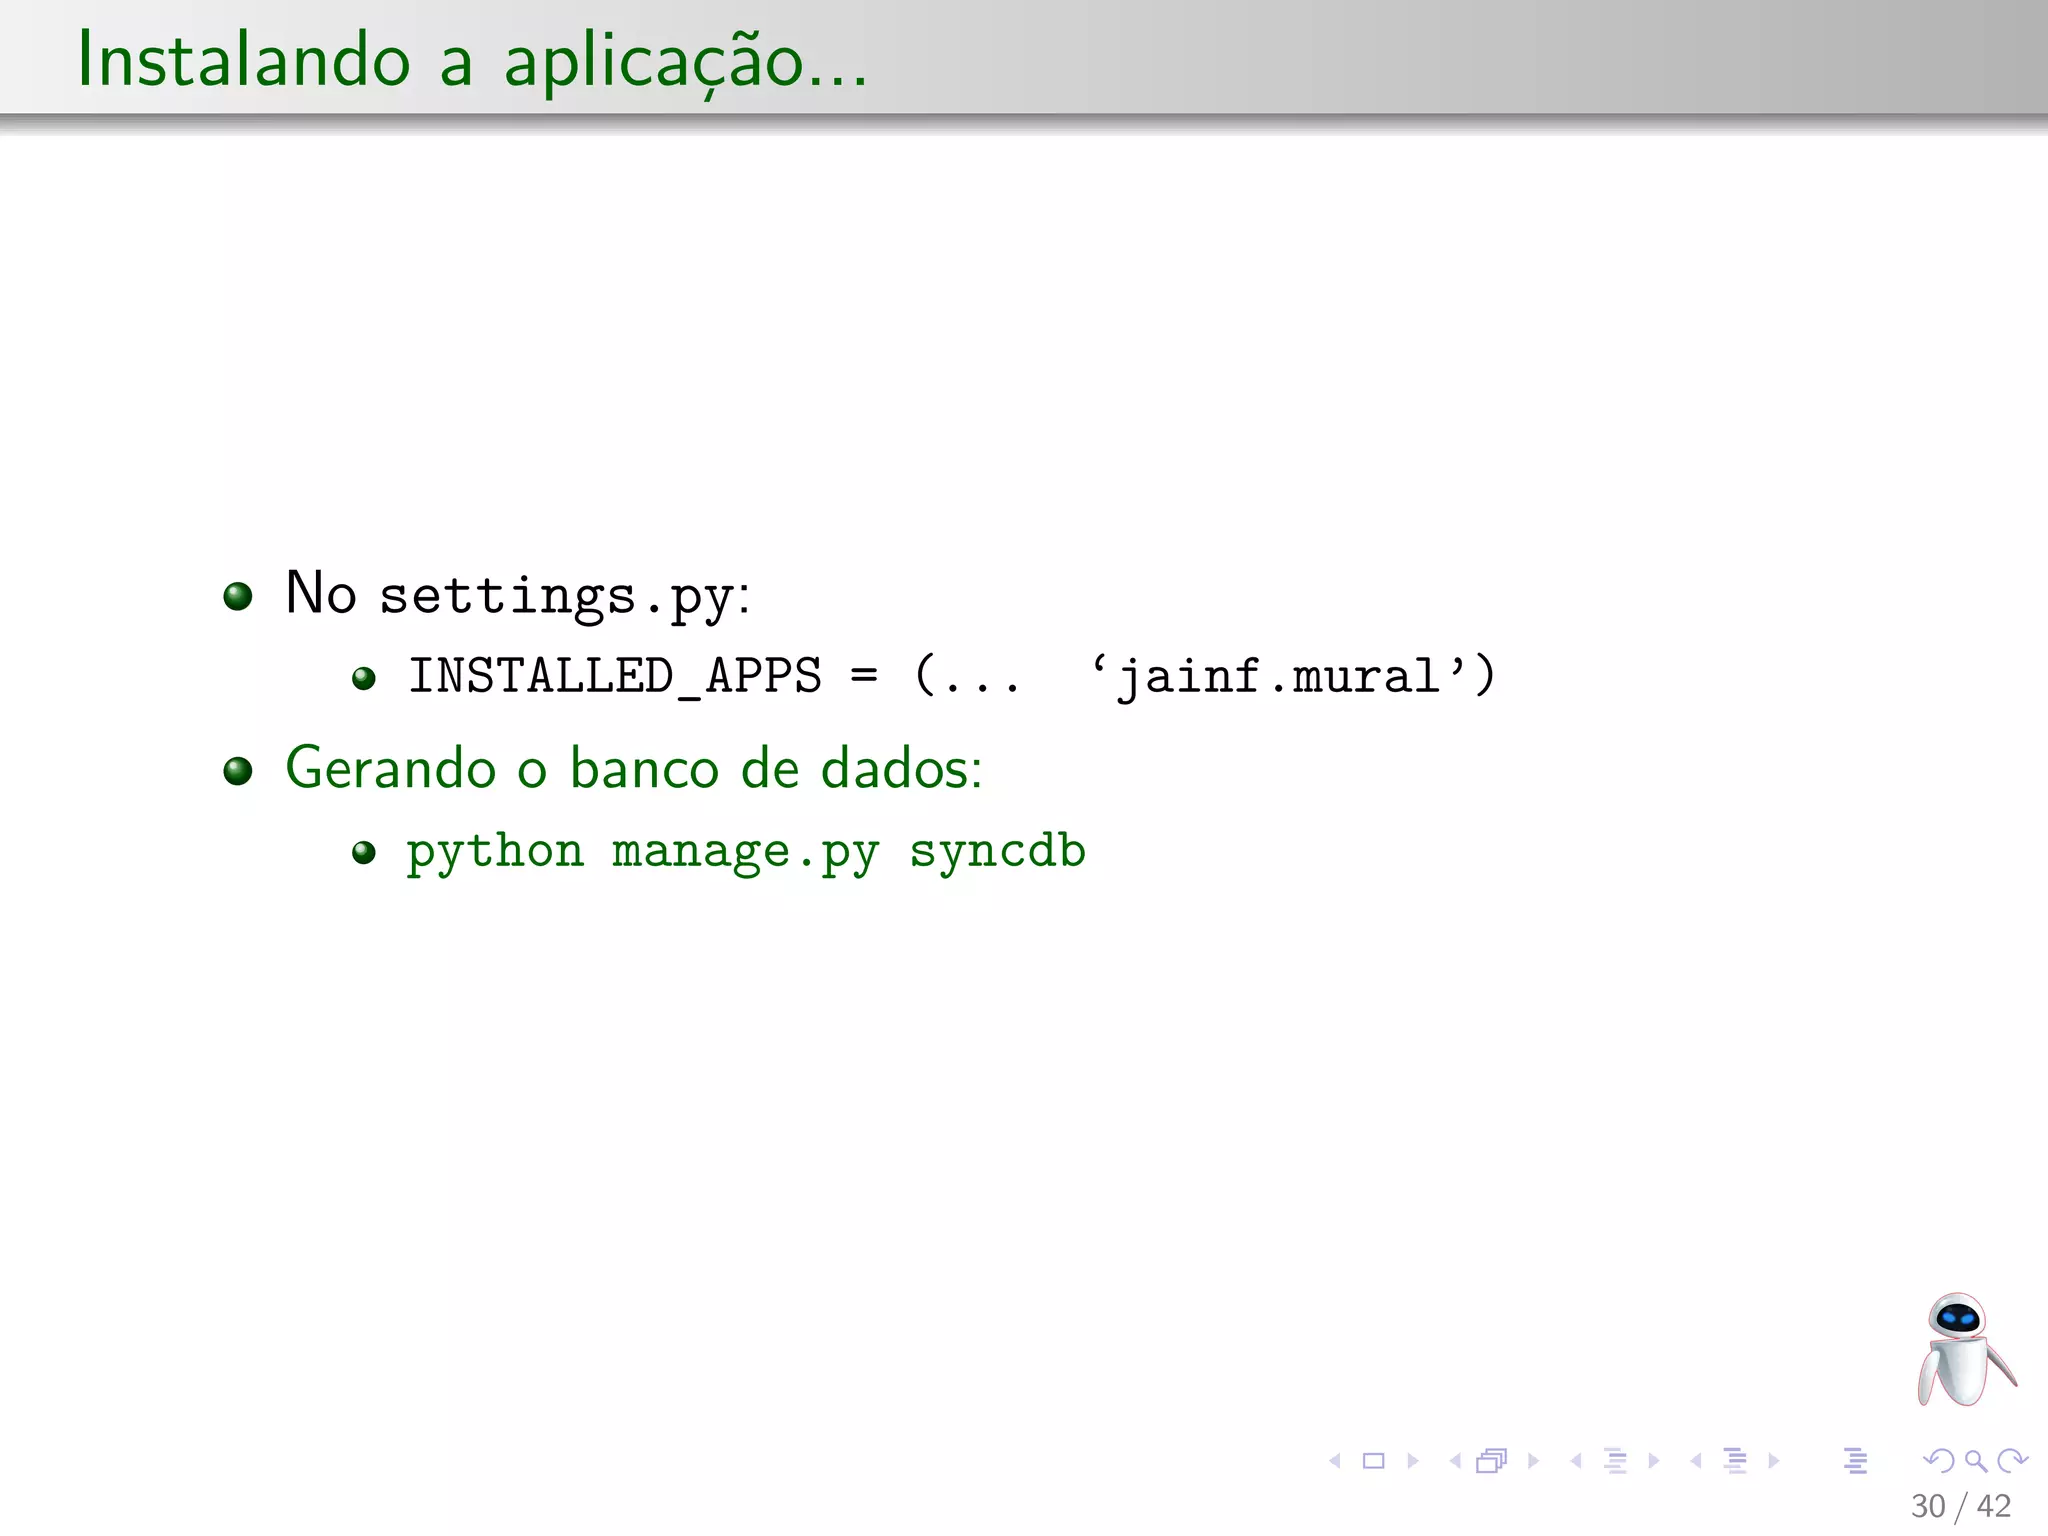Screen dimensions: 2048x1536
Task: Click the 'INSTALLED_APPS' code line
Action: click(952, 677)
